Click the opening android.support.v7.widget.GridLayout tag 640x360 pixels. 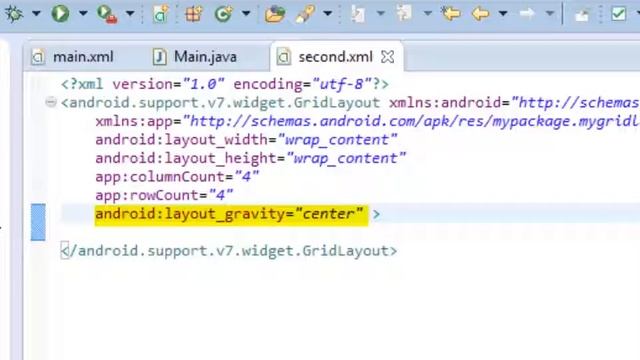tap(220, 102)
